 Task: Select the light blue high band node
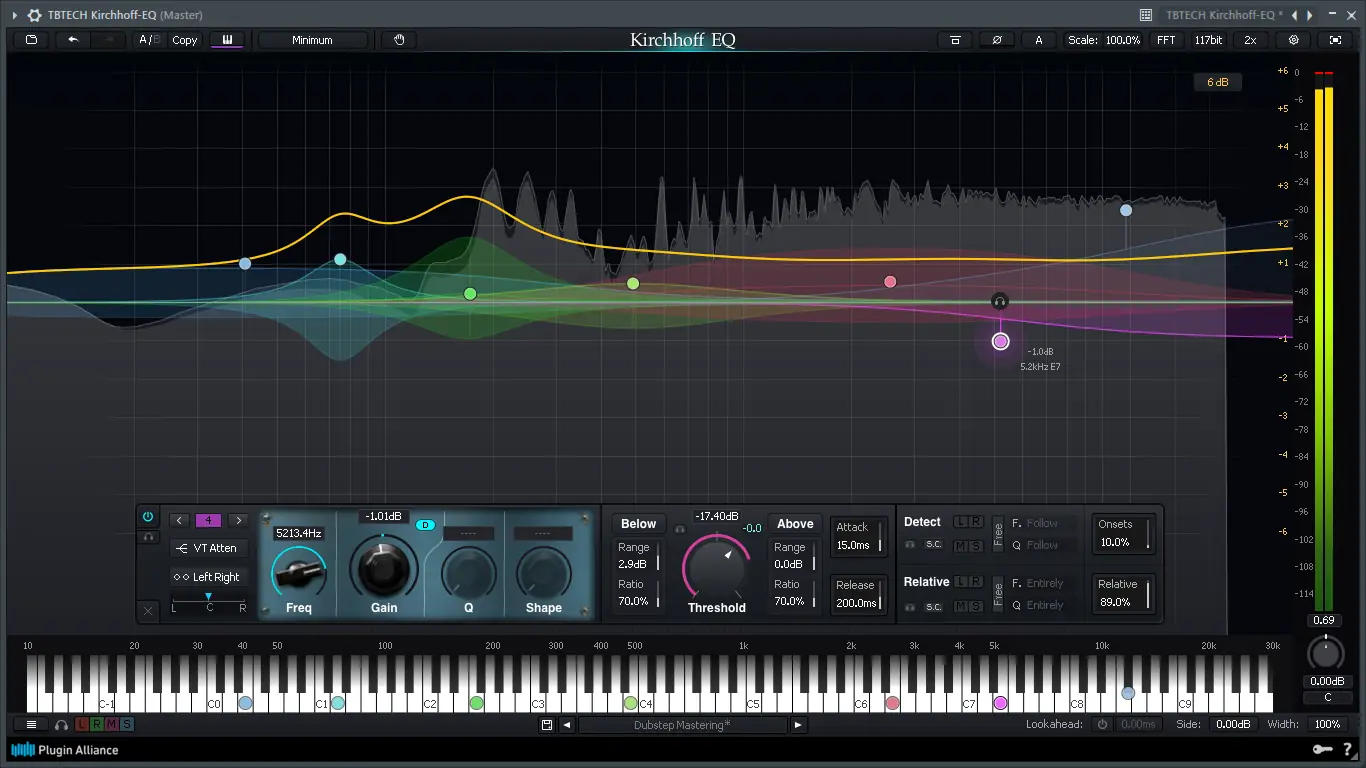(1126, 210)
